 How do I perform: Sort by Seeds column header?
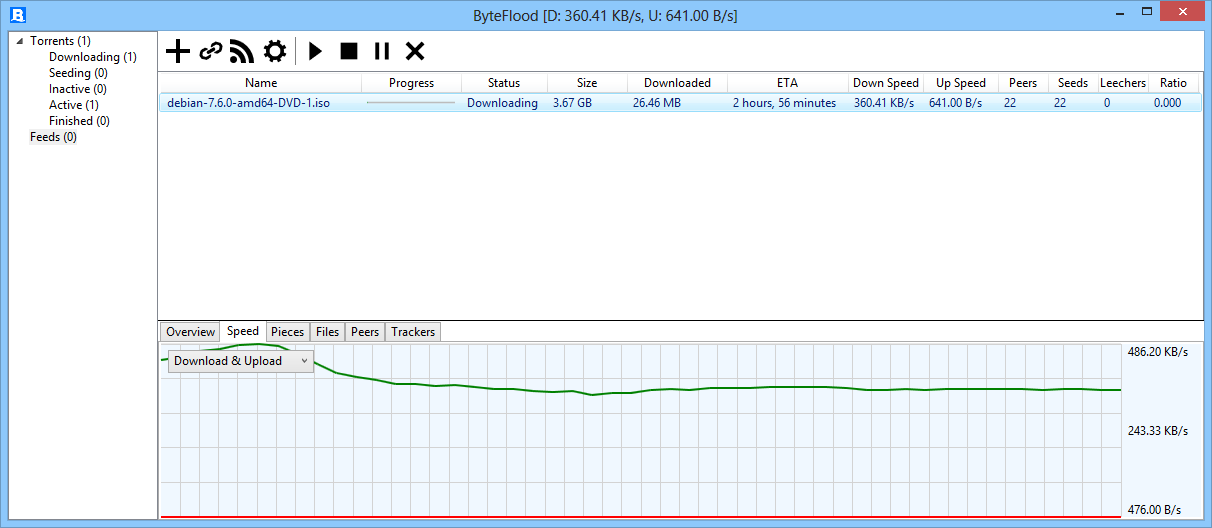(x=1073, y=83)
